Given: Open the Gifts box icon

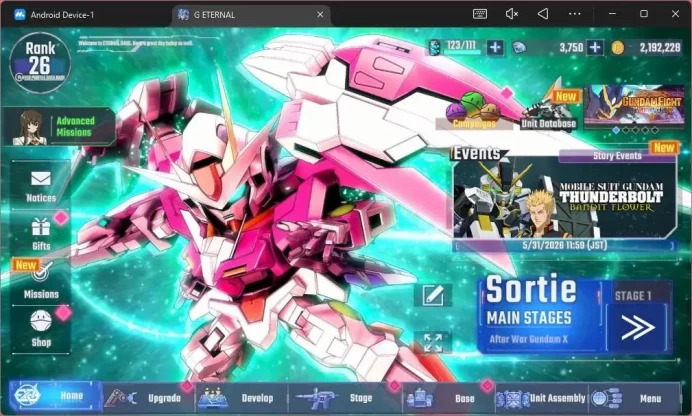Looking at the screenshot, I should [x=41, y=227].
